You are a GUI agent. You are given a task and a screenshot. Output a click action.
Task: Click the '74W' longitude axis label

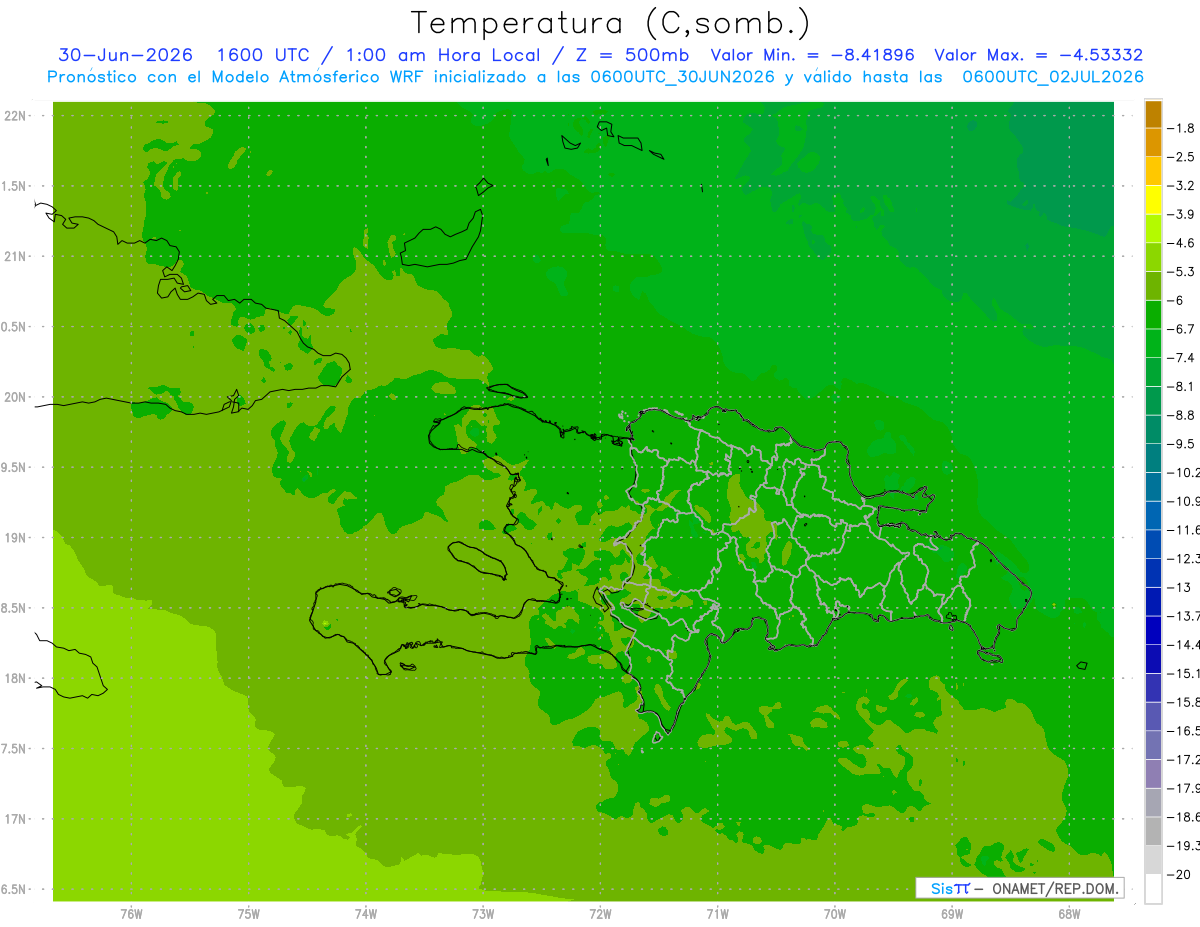(366, 914)
